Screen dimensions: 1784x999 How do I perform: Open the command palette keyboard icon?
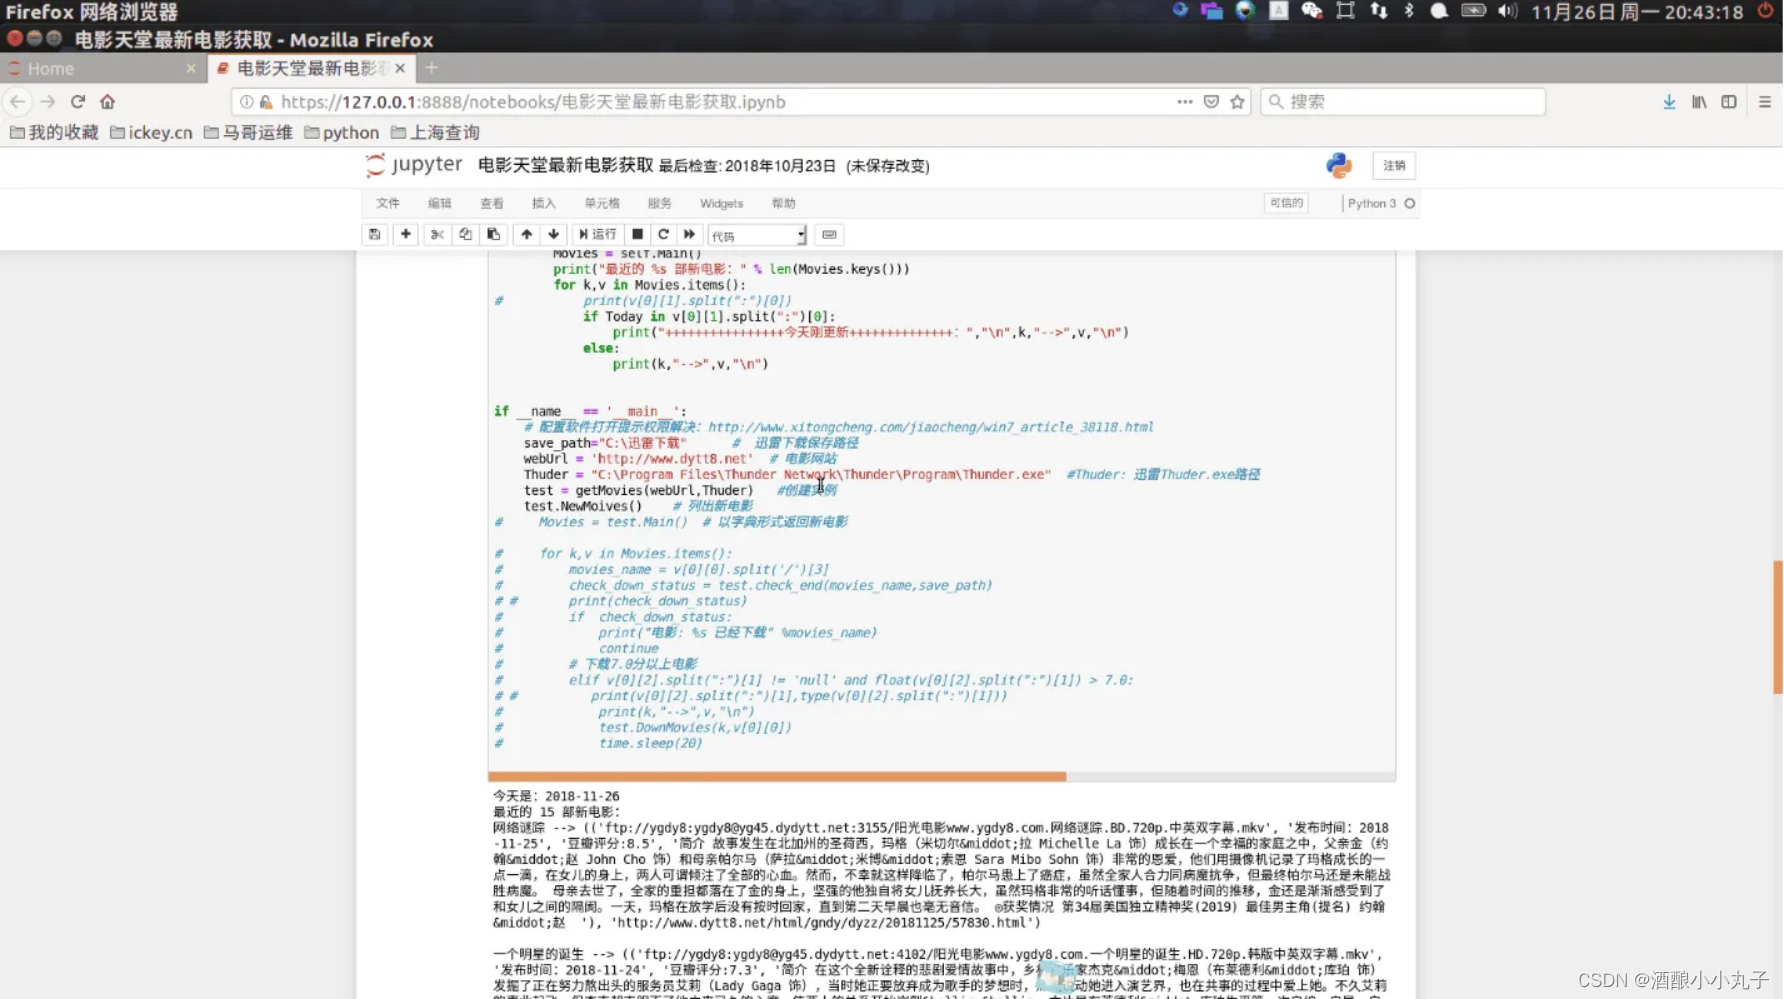click(x=829, y=234)
